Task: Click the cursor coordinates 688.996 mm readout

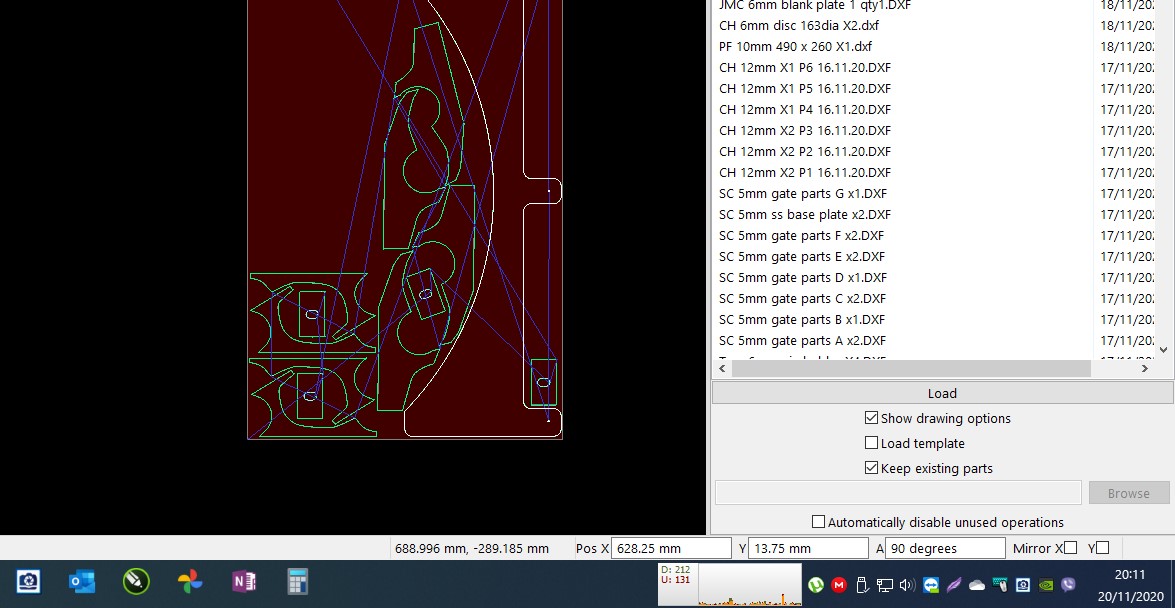Action: click(x=472, y=548)
